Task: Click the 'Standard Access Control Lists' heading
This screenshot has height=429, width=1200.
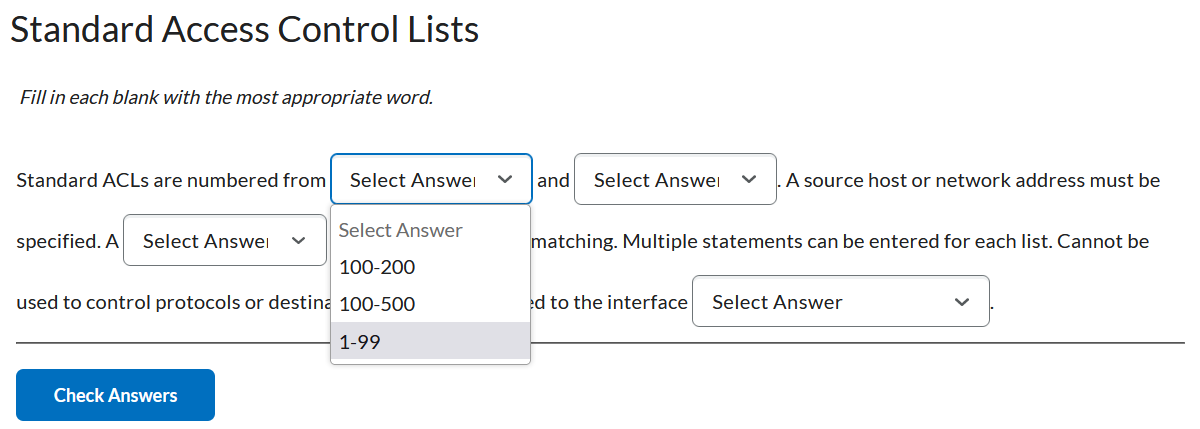Action: (244, 30)
